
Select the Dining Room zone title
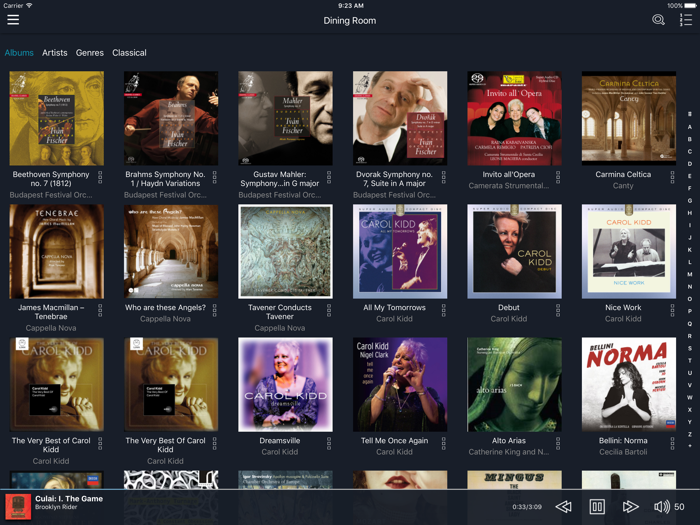click(350, 21)
